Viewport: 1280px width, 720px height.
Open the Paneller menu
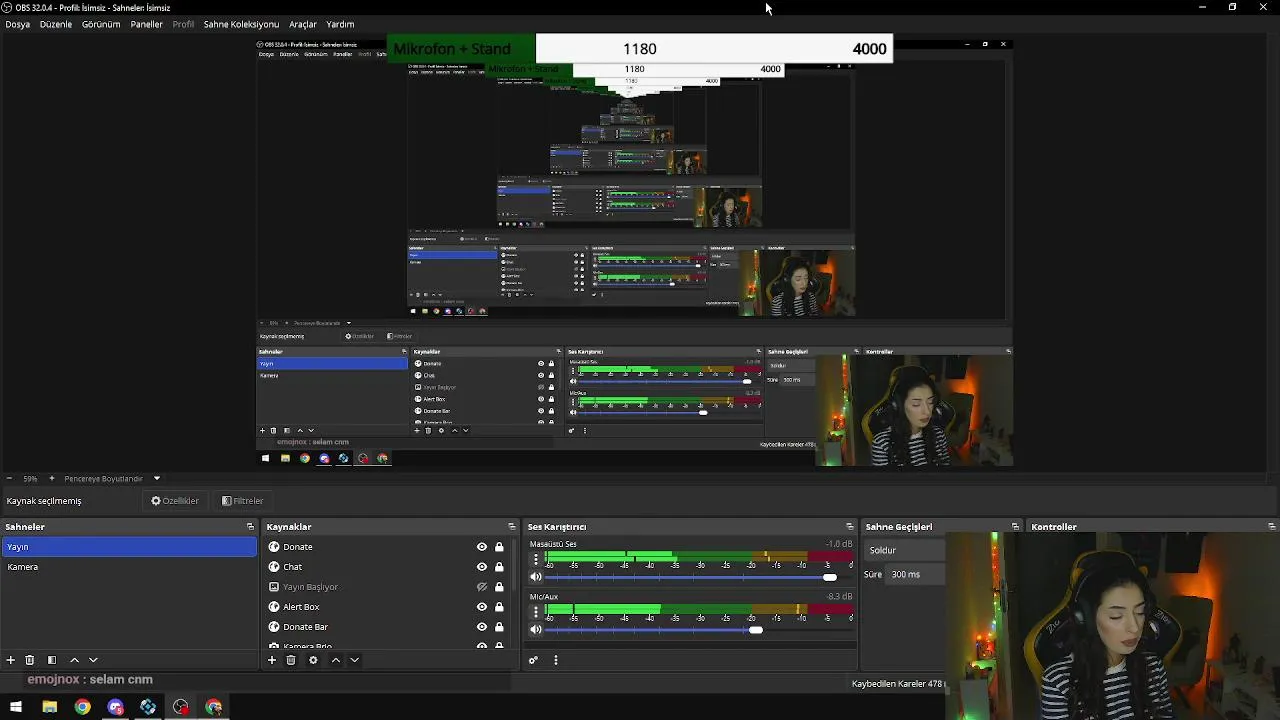(147, 24)
